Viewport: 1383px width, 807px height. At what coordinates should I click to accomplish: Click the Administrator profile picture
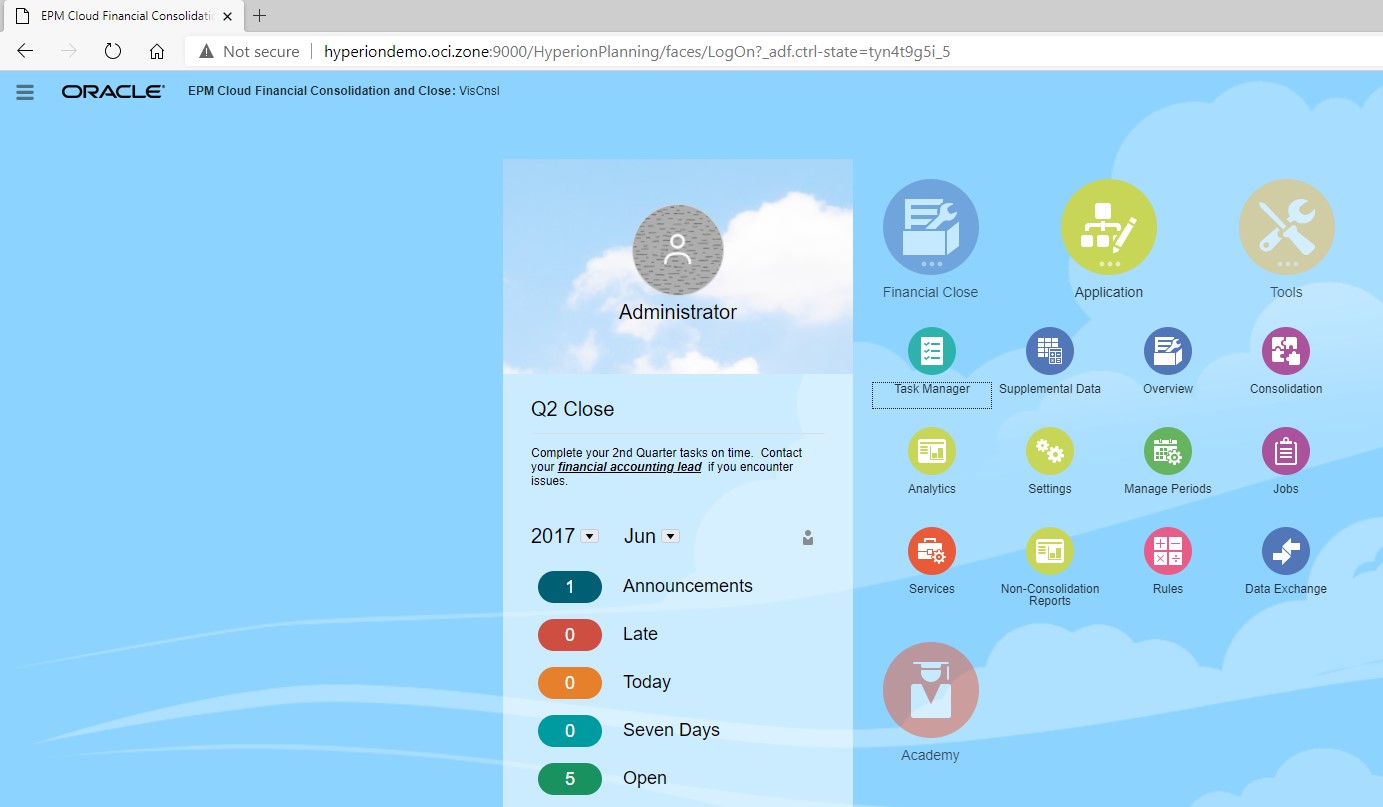(678, 251)
